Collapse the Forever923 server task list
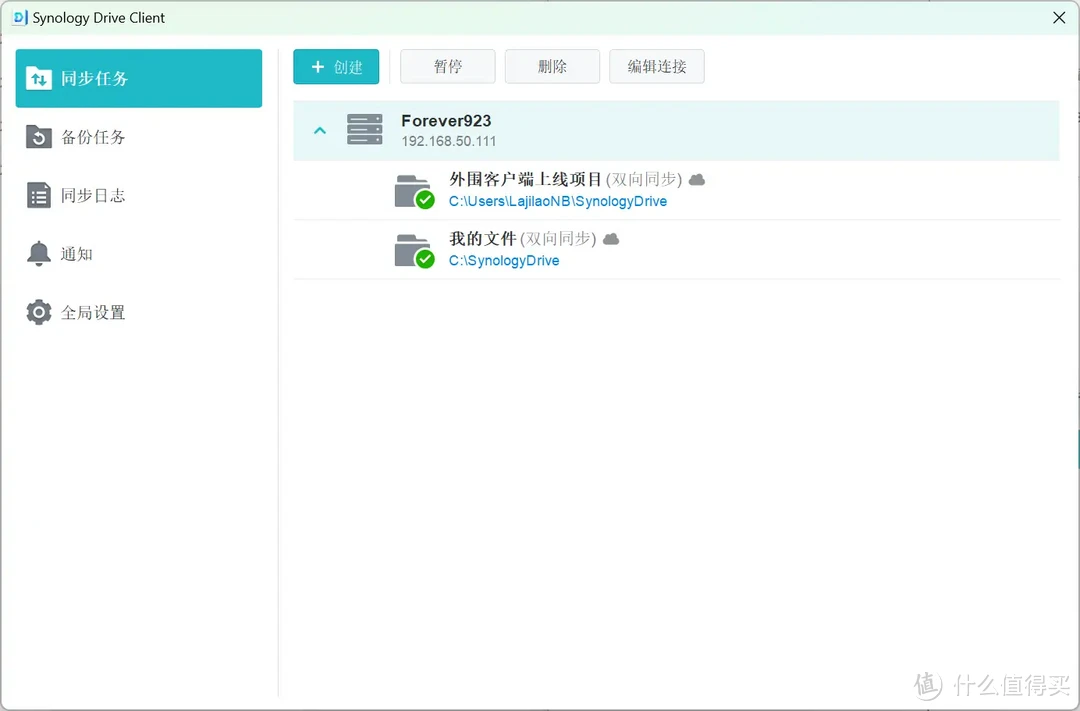 pos(320,130)
